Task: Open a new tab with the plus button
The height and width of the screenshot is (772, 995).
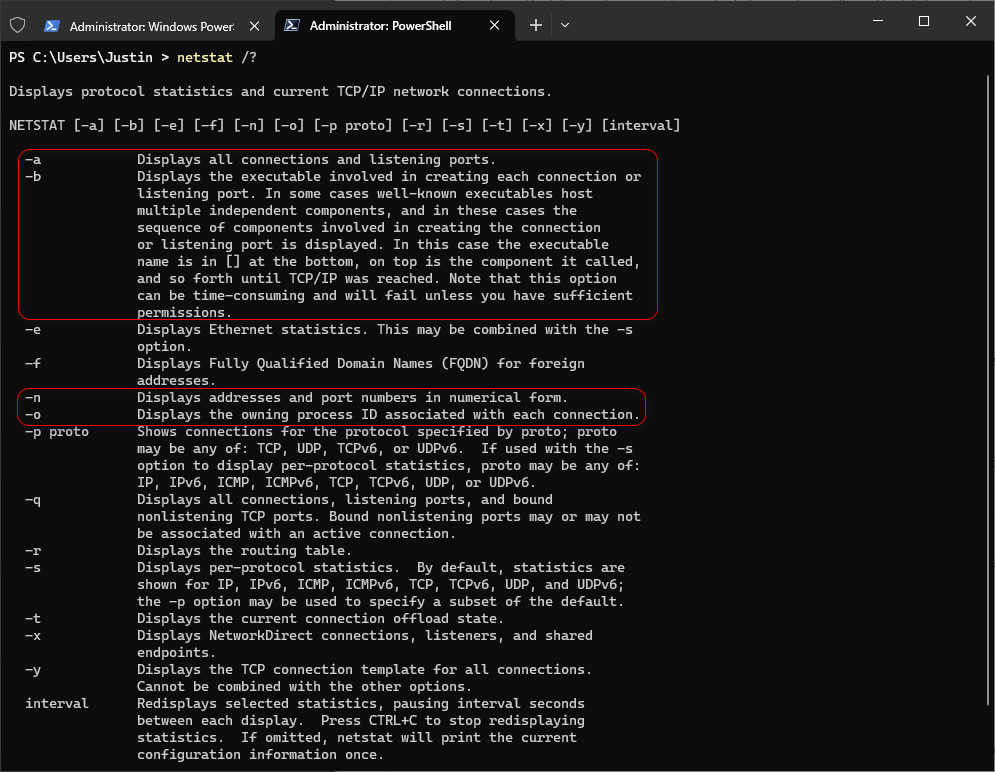Action: 536,25
